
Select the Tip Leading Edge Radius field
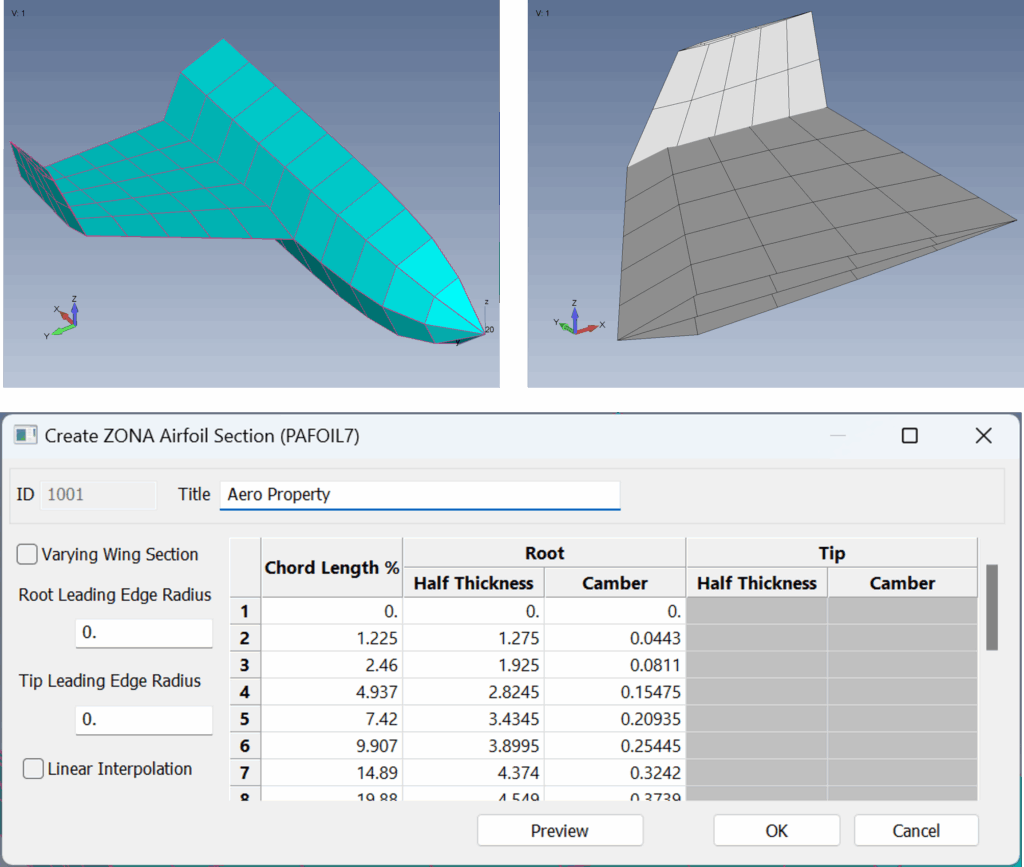click(x=144, y=720)
